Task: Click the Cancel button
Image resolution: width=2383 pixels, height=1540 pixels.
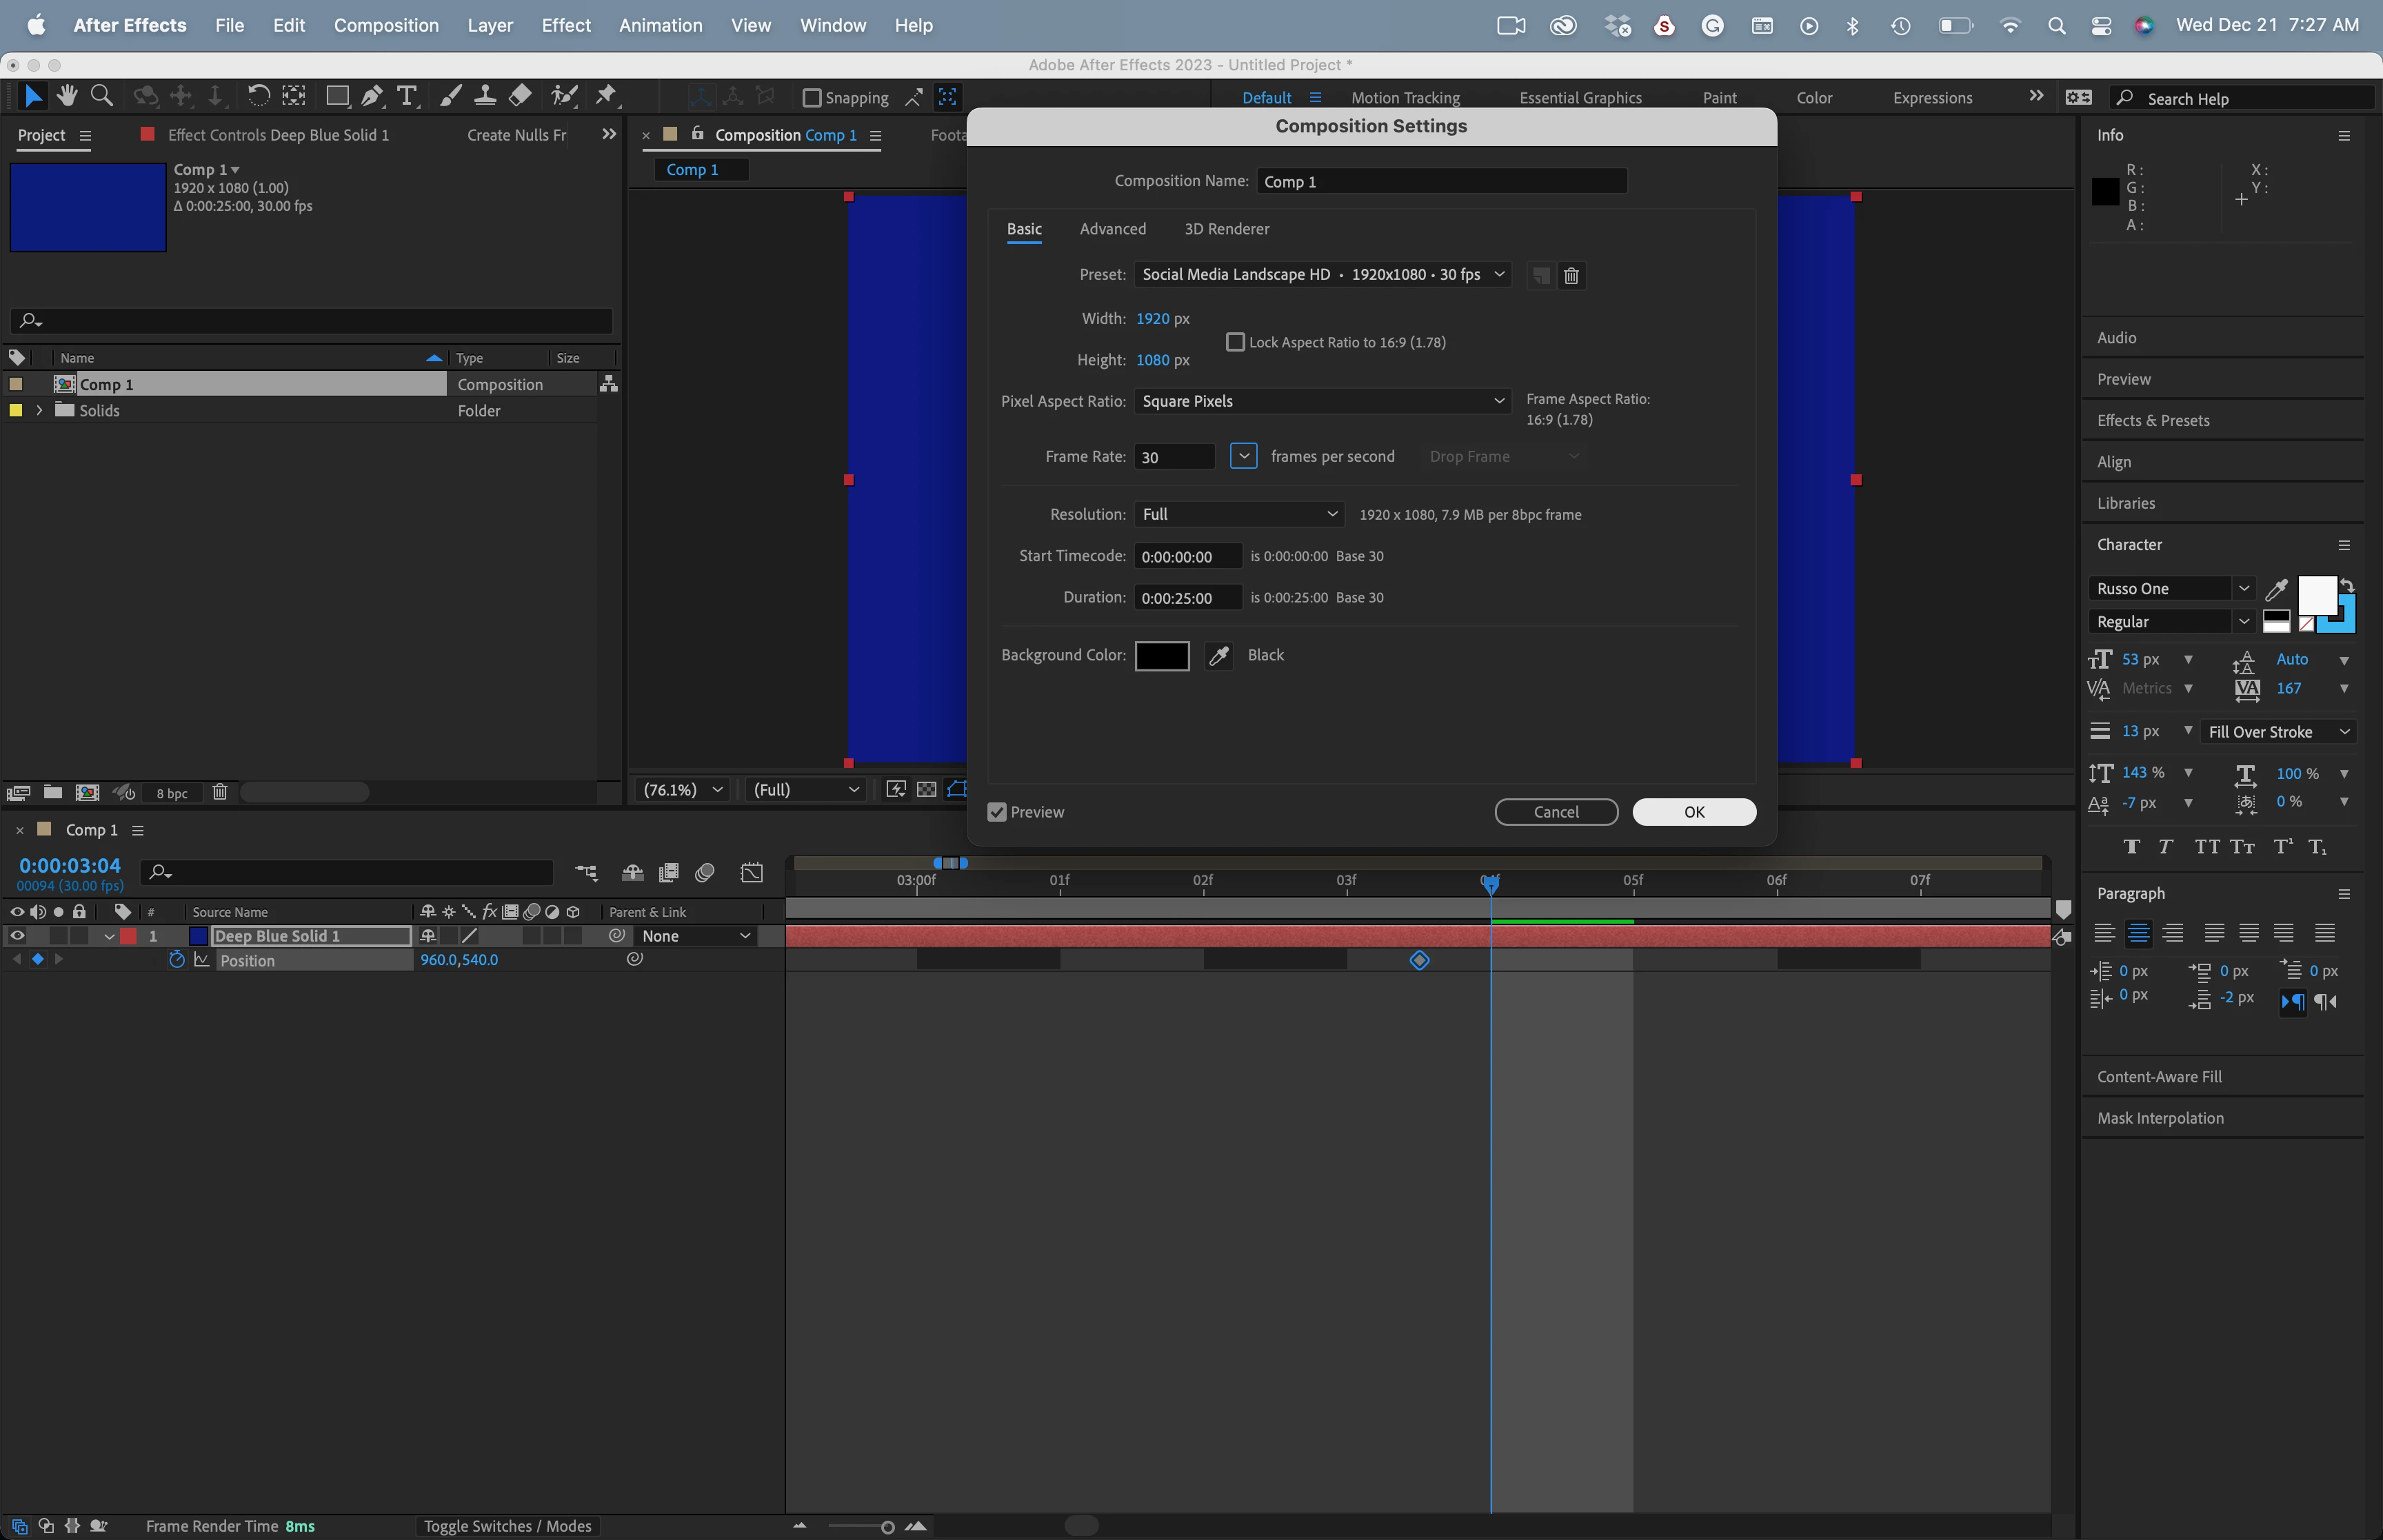Action: click(1555, 812)
